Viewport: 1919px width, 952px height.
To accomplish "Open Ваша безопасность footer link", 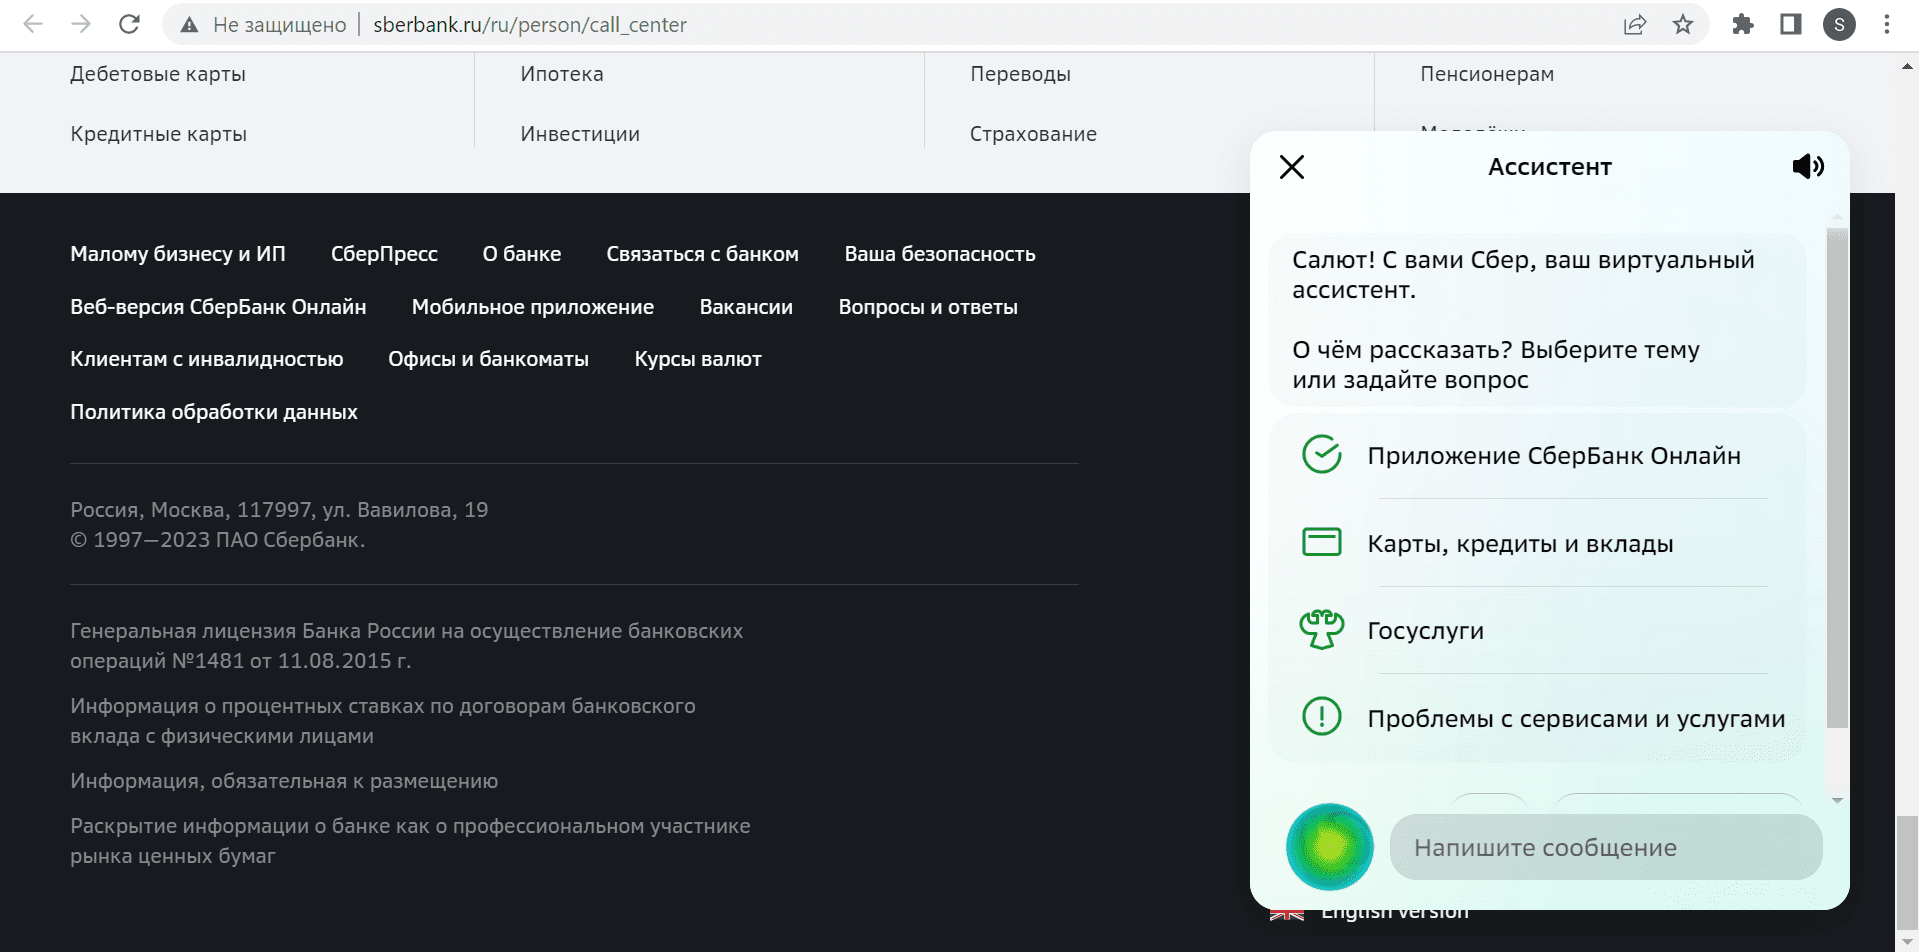I will pos(940,254).
